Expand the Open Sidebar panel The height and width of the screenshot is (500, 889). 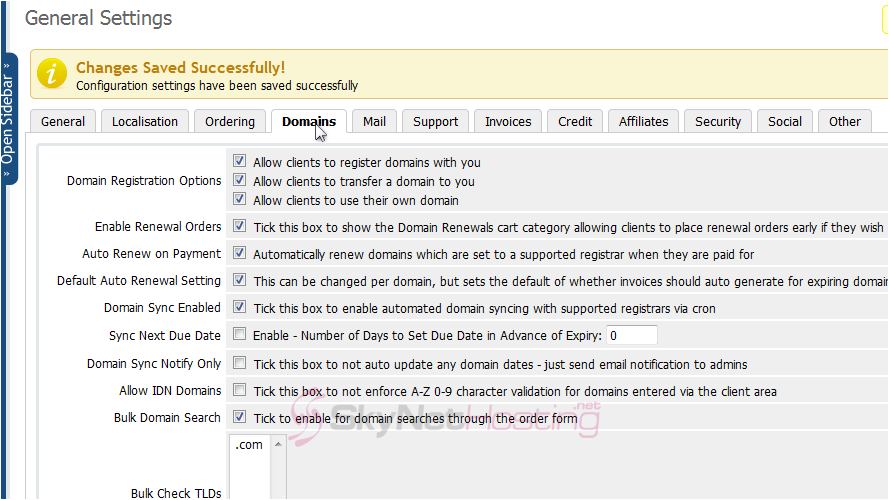[x=8, y=119]
